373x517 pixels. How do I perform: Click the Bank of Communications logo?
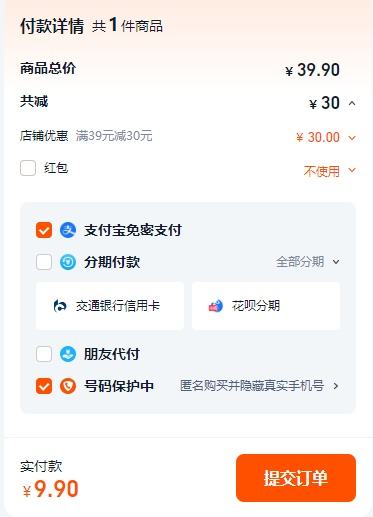pyautogui.click(x=60, y=306)
